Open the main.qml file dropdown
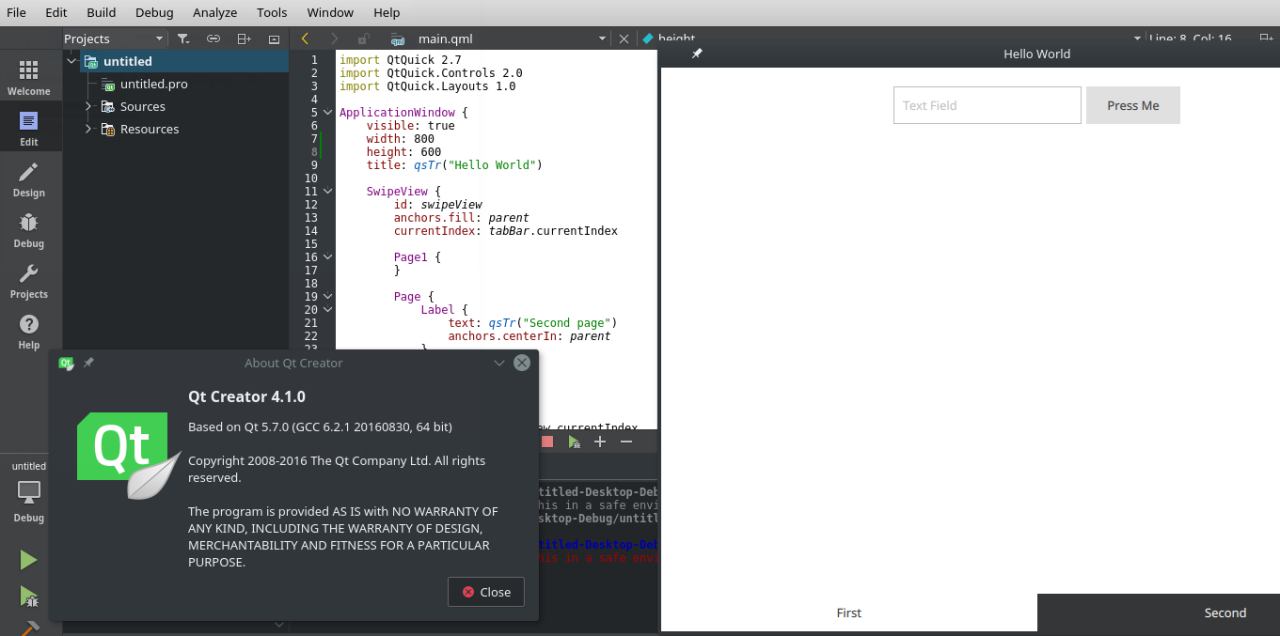The width and height of the screenshot is (1280, 636). click(x=602, y=39)
